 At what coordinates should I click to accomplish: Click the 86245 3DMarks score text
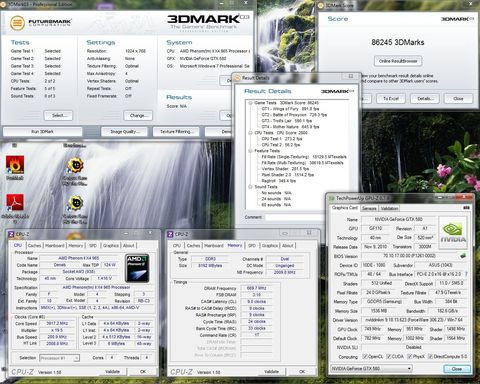coord(398,42)
